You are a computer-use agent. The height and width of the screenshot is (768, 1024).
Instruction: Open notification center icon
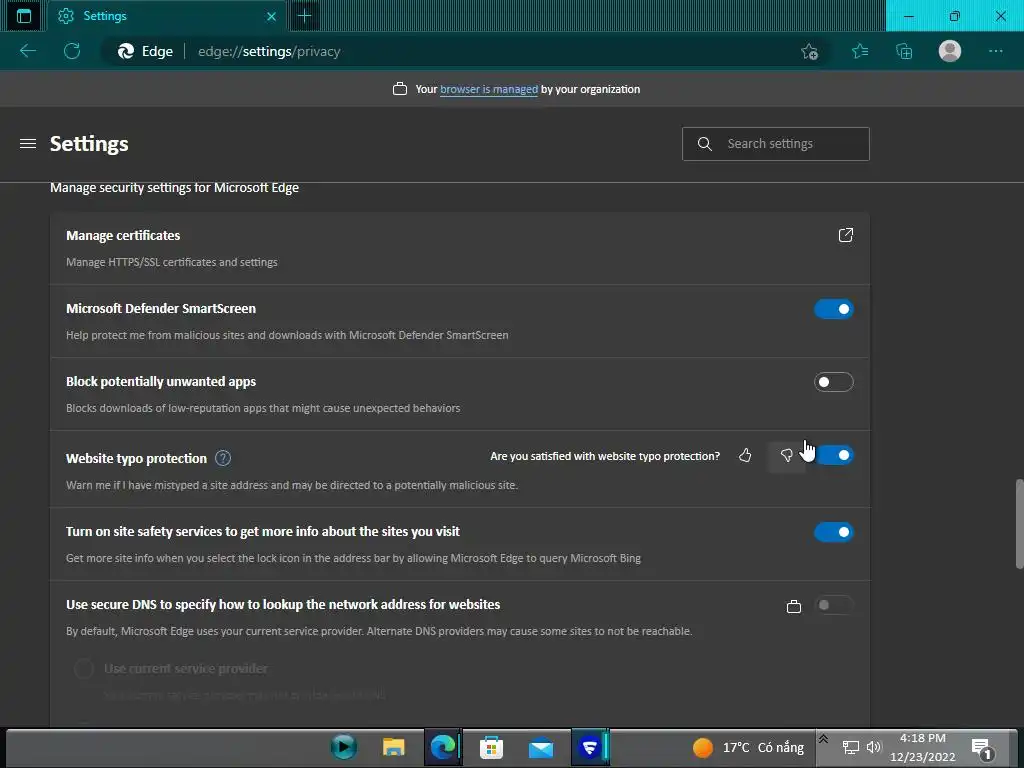(x=982, y=748)
